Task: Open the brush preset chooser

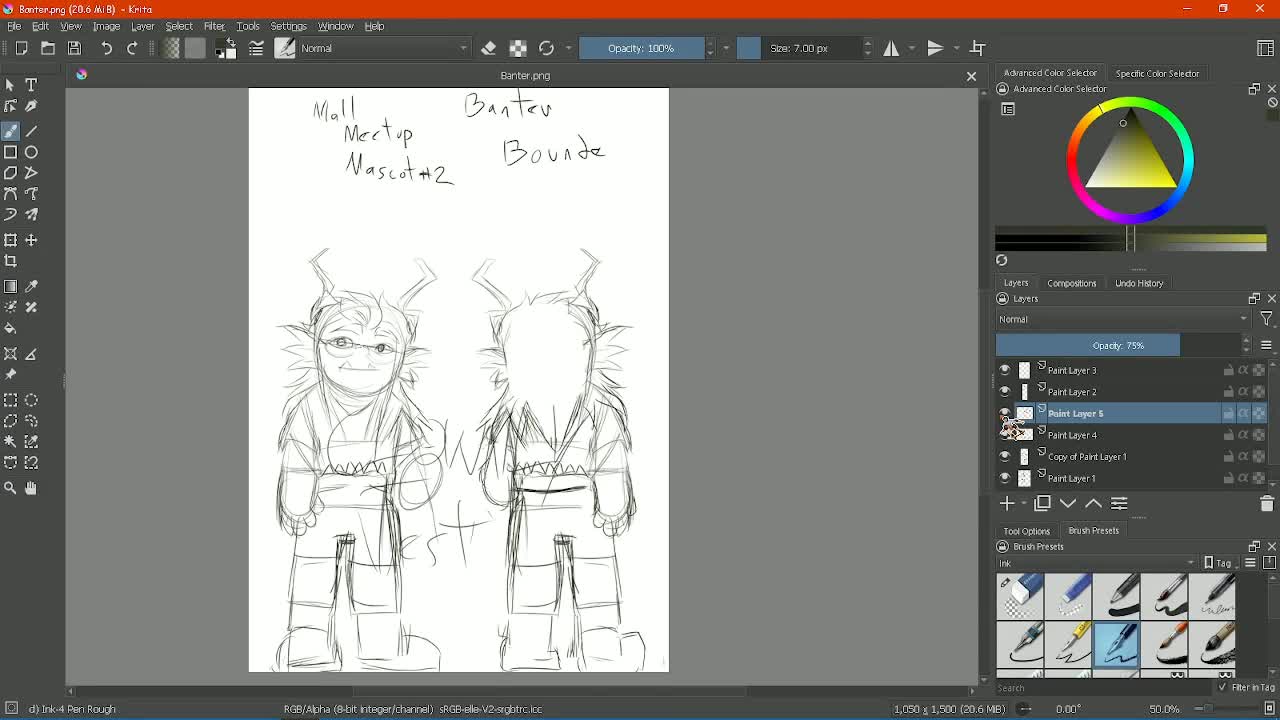Action: (x=285, y=48)
